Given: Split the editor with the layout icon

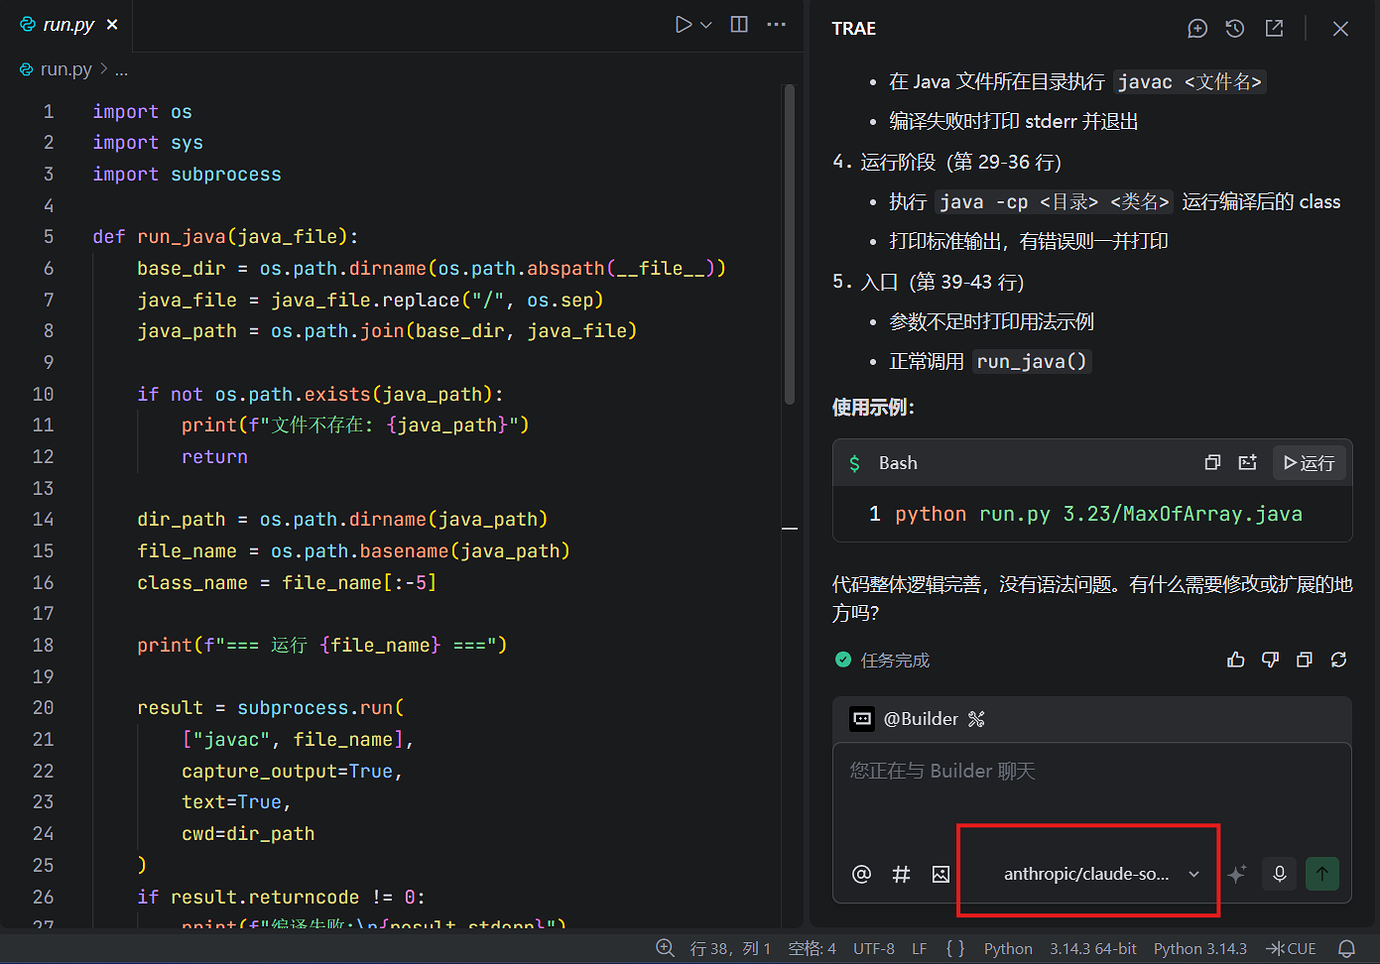Looking at the screenshot, I should (739, 25).
